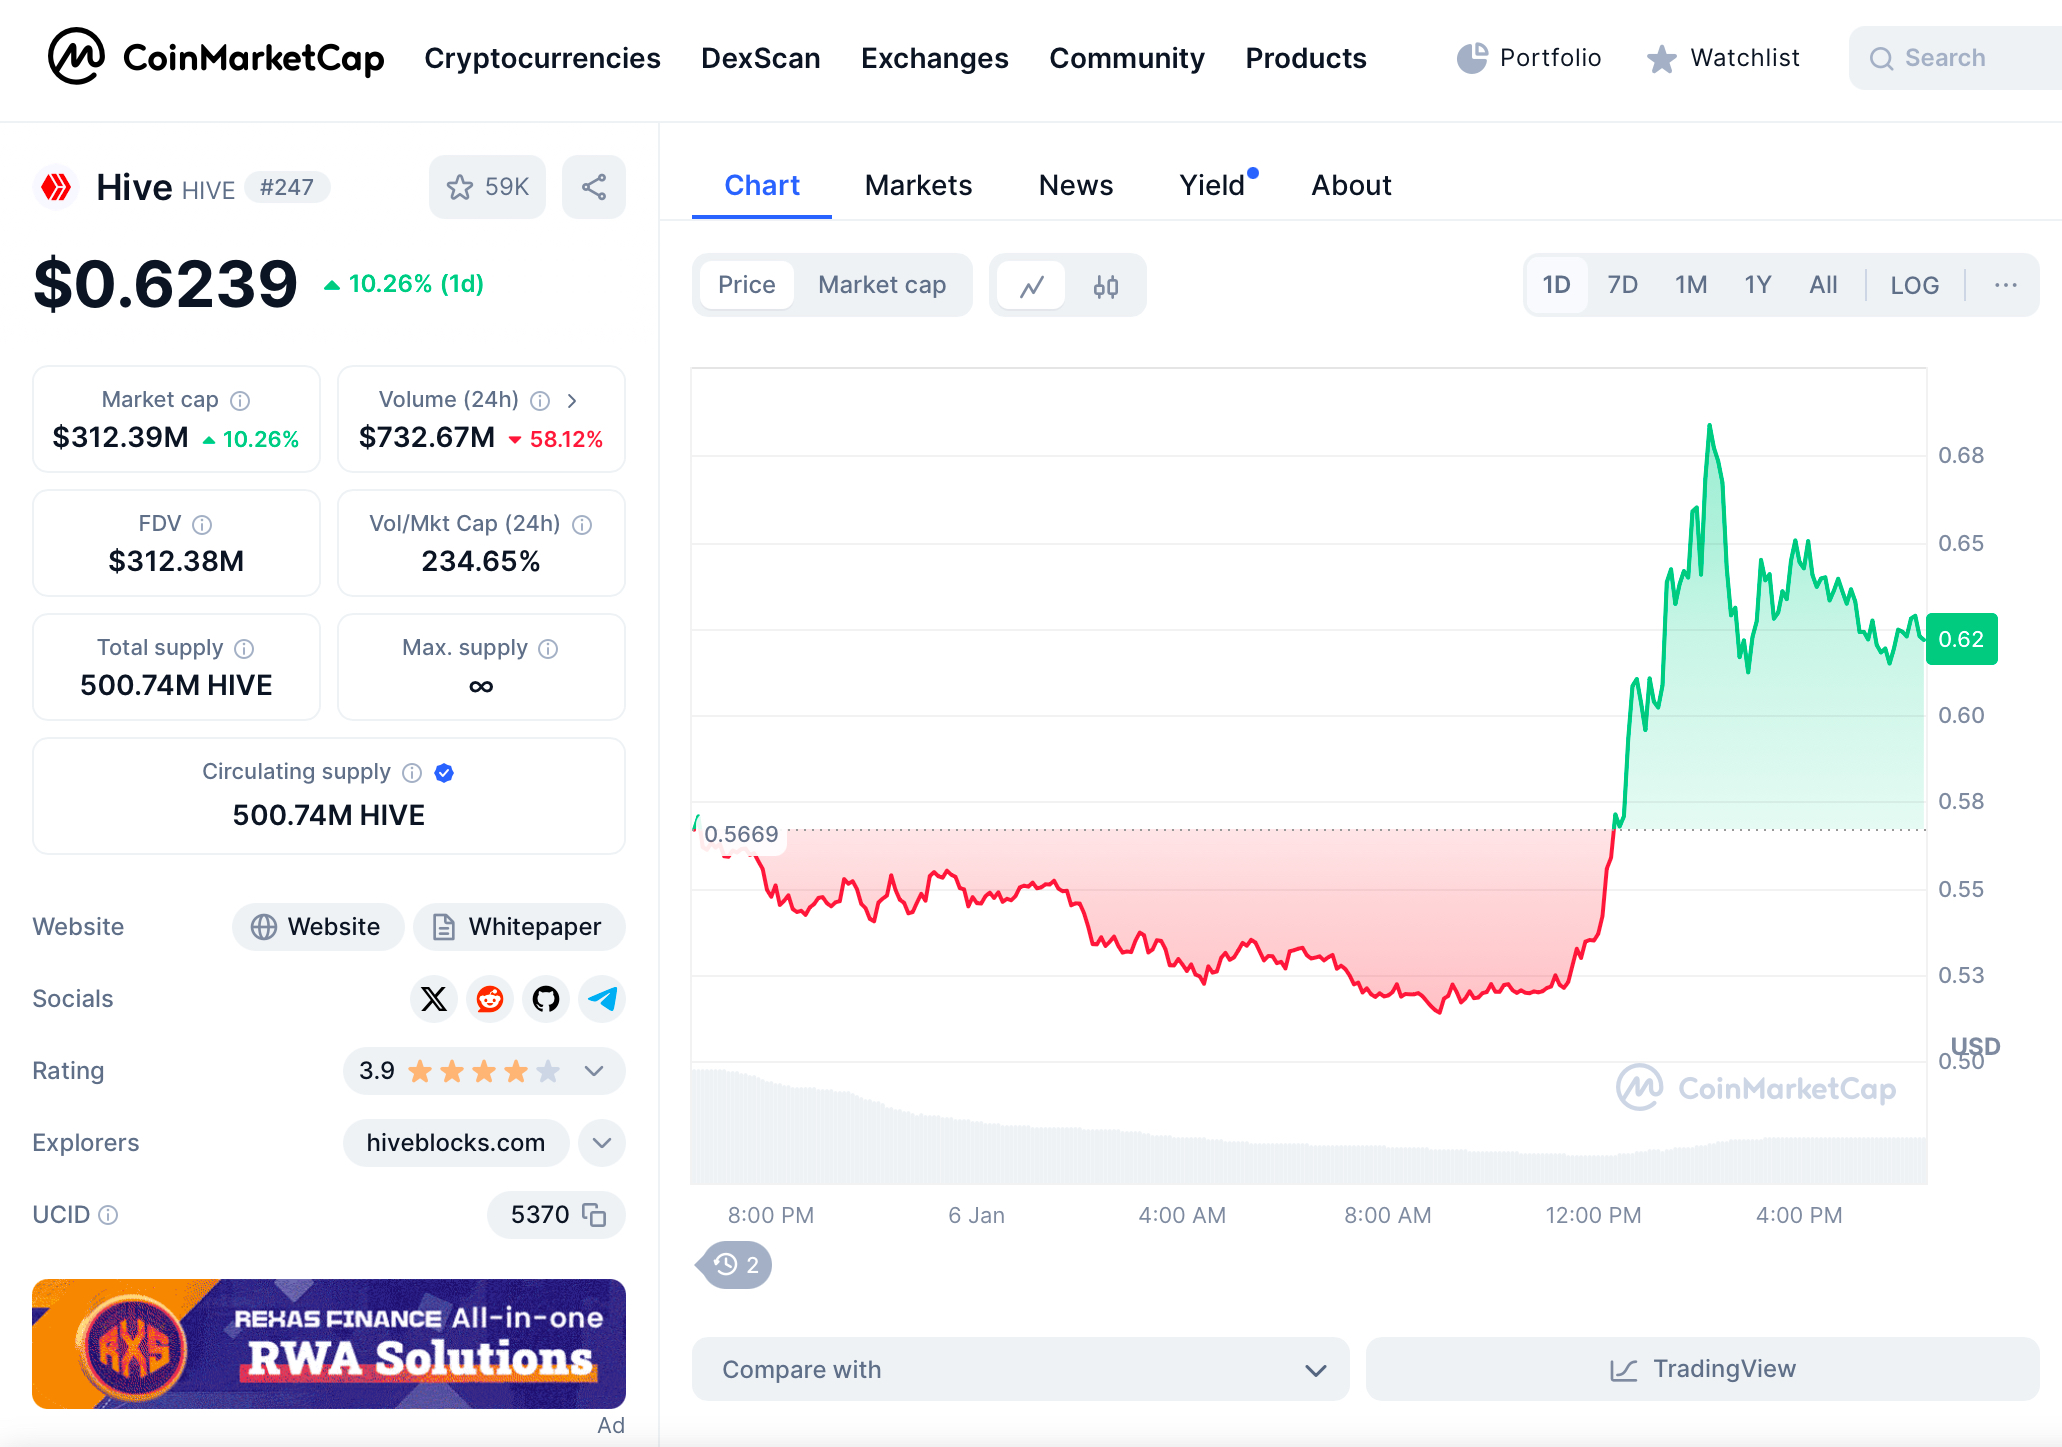2062x1447 pixels.
Task: Show UCID info icon
Action: click(x=108, y=1215)
